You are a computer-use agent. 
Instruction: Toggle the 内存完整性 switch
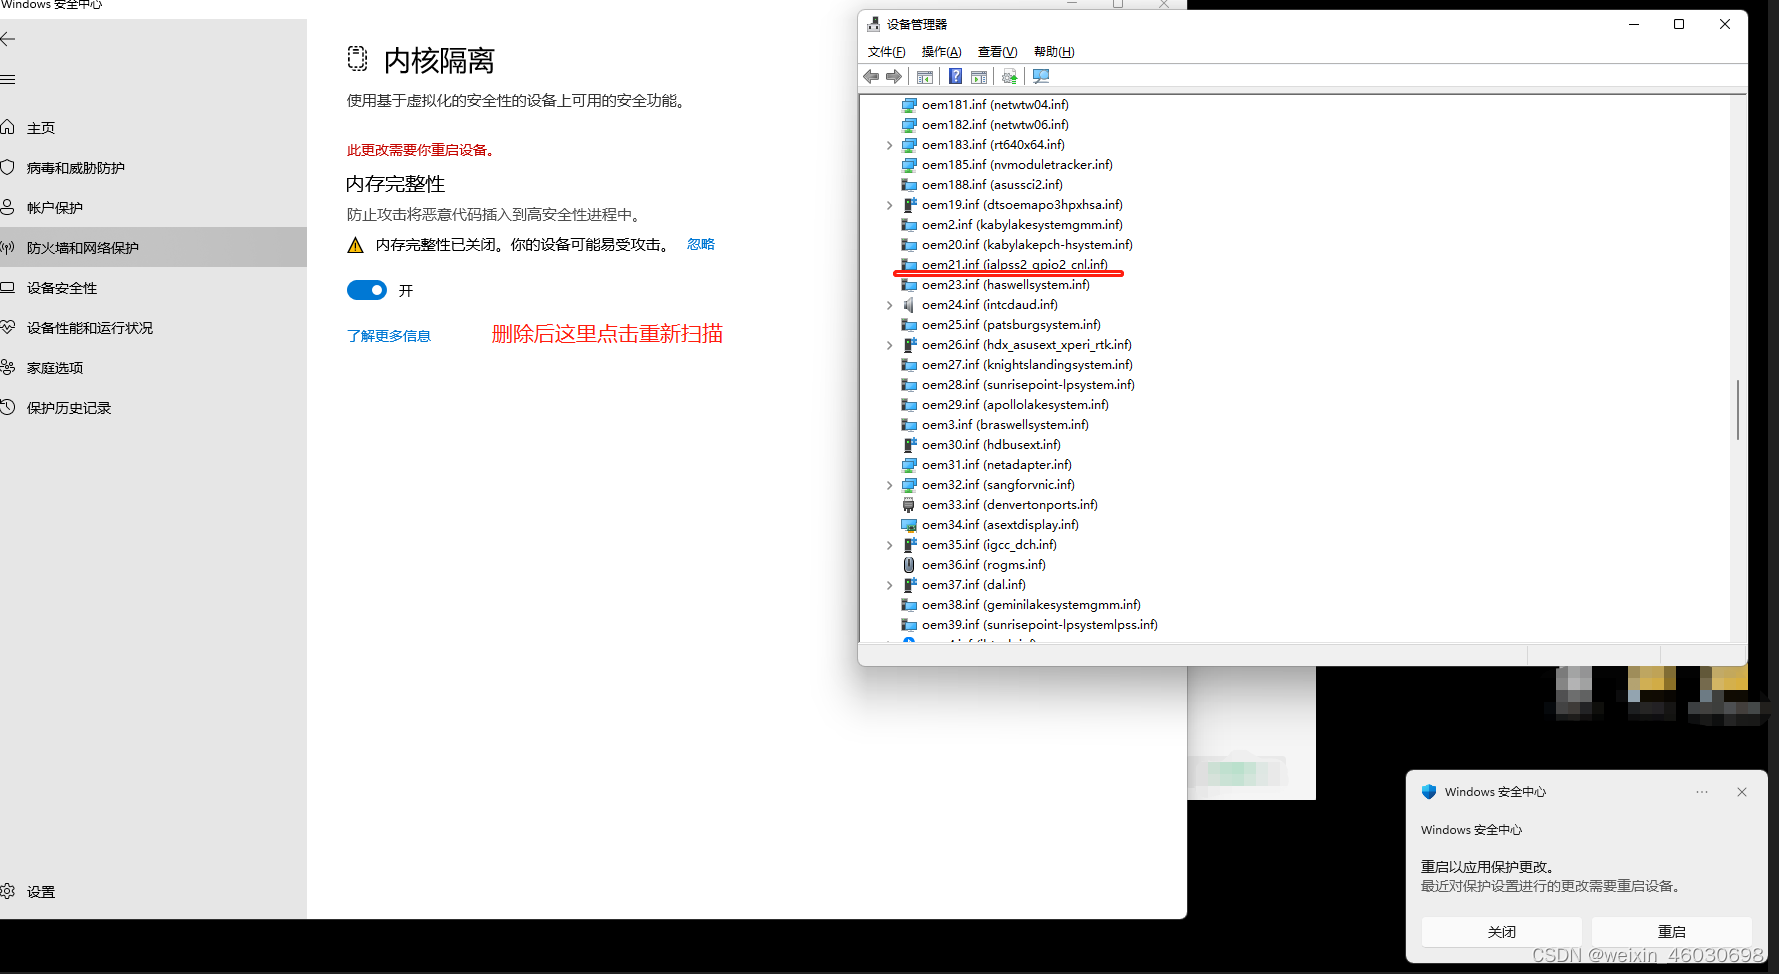[367, 290]
